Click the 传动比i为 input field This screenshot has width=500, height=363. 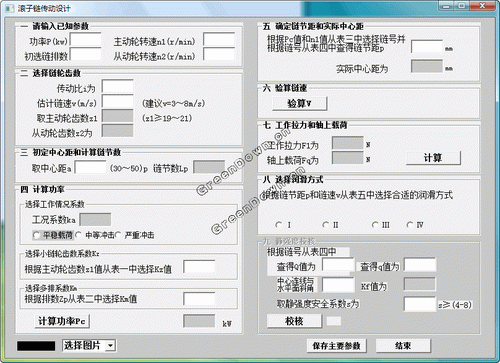click(117, 86)
